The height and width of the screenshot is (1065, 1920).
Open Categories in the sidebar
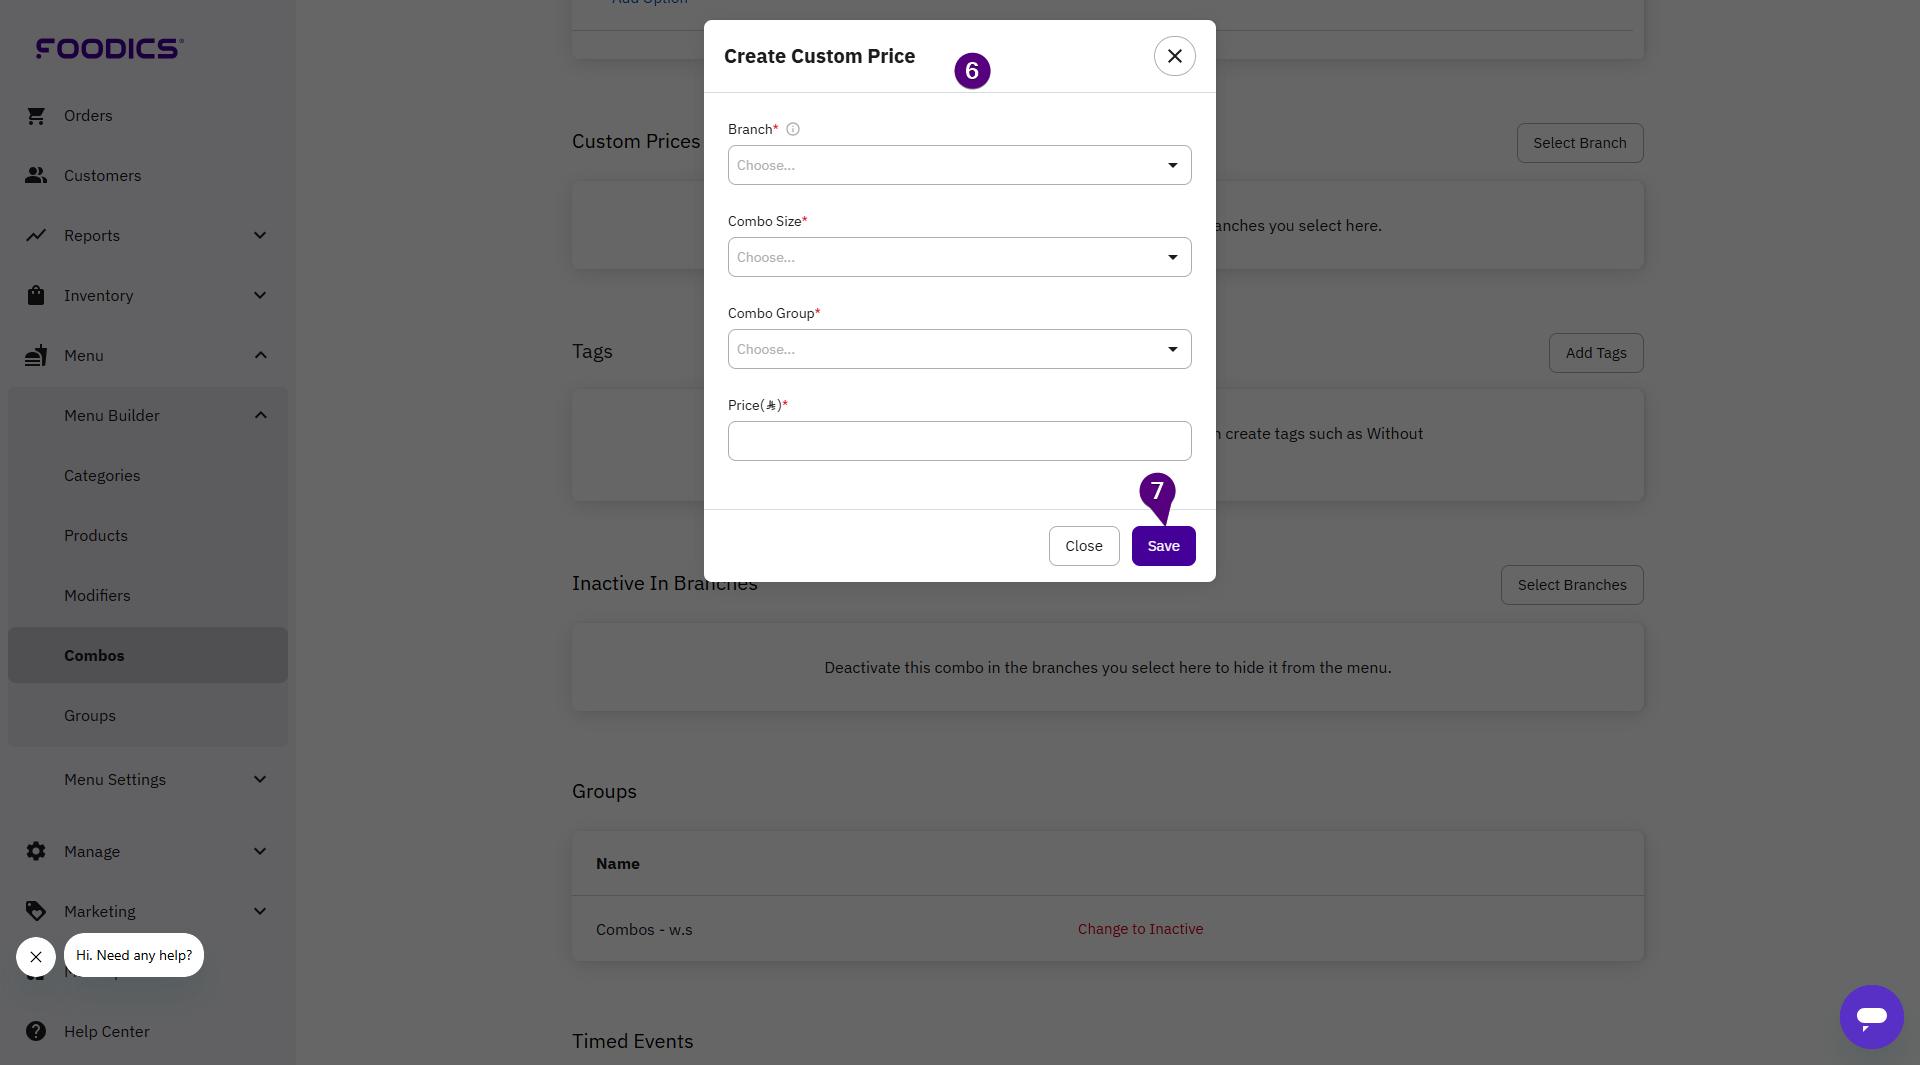[x=102, y=476]
